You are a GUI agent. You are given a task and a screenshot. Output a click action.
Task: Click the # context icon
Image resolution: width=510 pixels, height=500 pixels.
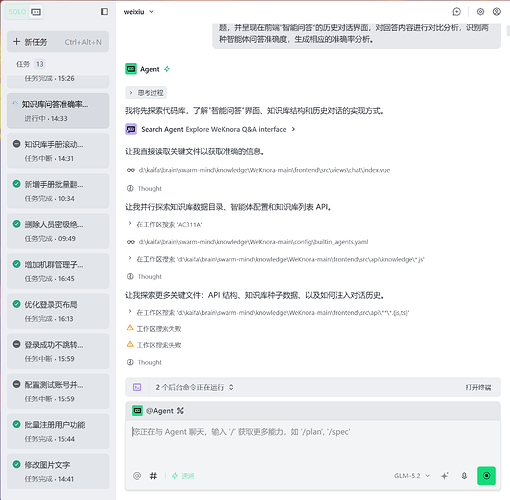153,476
